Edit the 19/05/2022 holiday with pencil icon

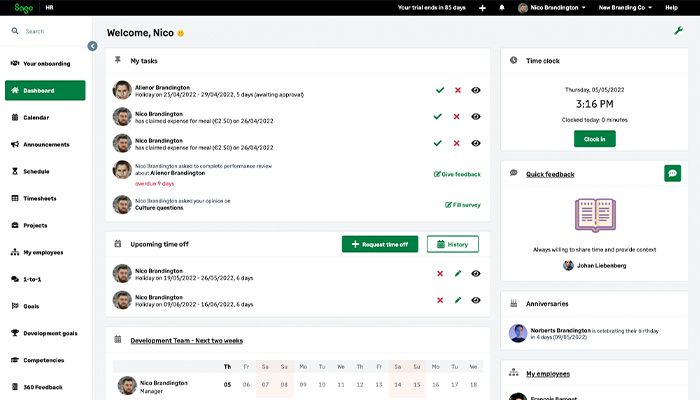point(458,273)
